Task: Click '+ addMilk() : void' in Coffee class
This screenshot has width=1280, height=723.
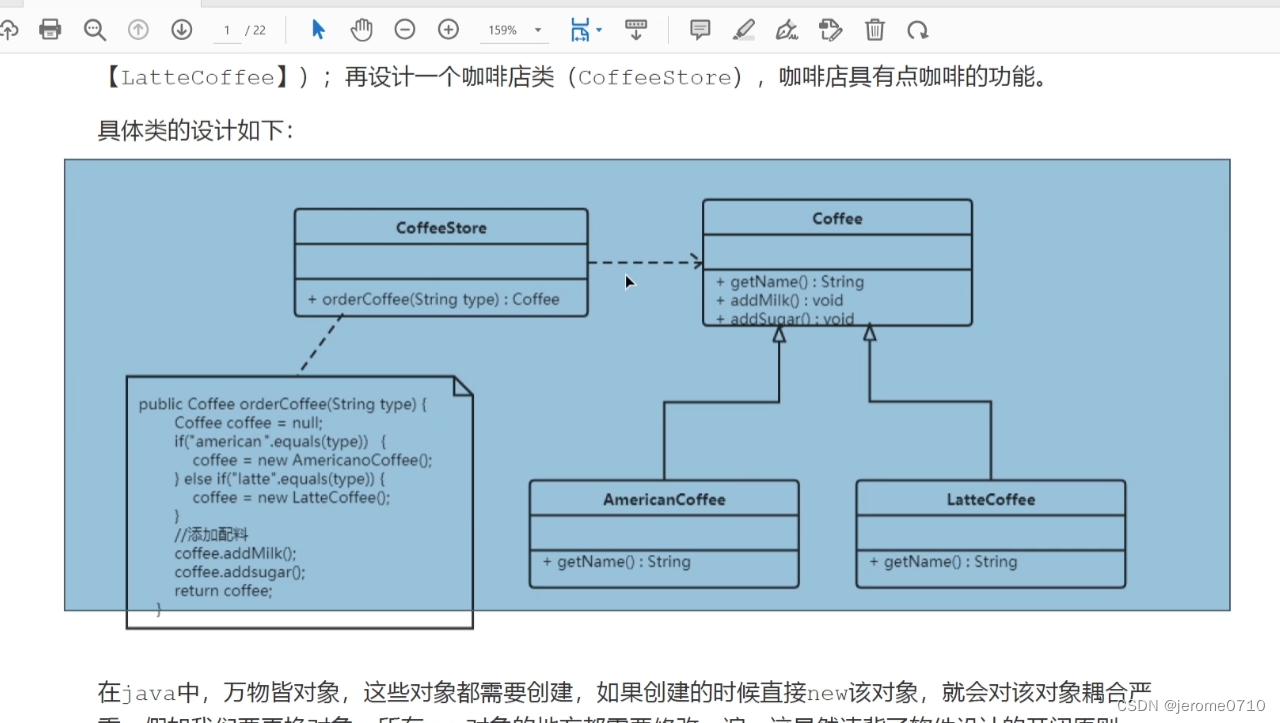Action: click(x=780, y=300)
